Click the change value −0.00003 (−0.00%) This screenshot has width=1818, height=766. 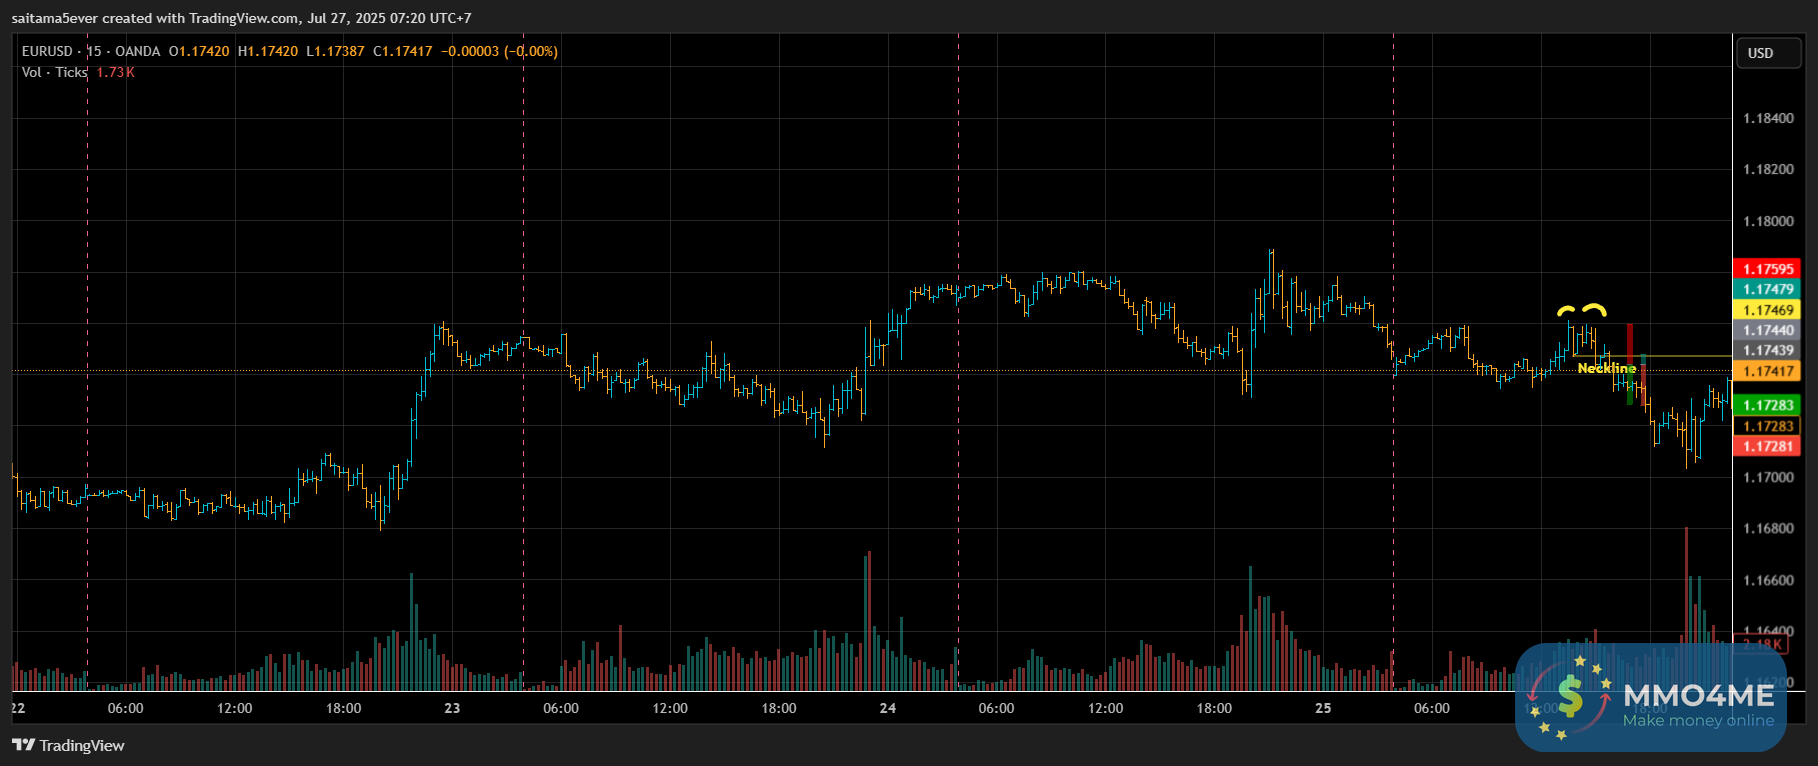tap(500, 51)
